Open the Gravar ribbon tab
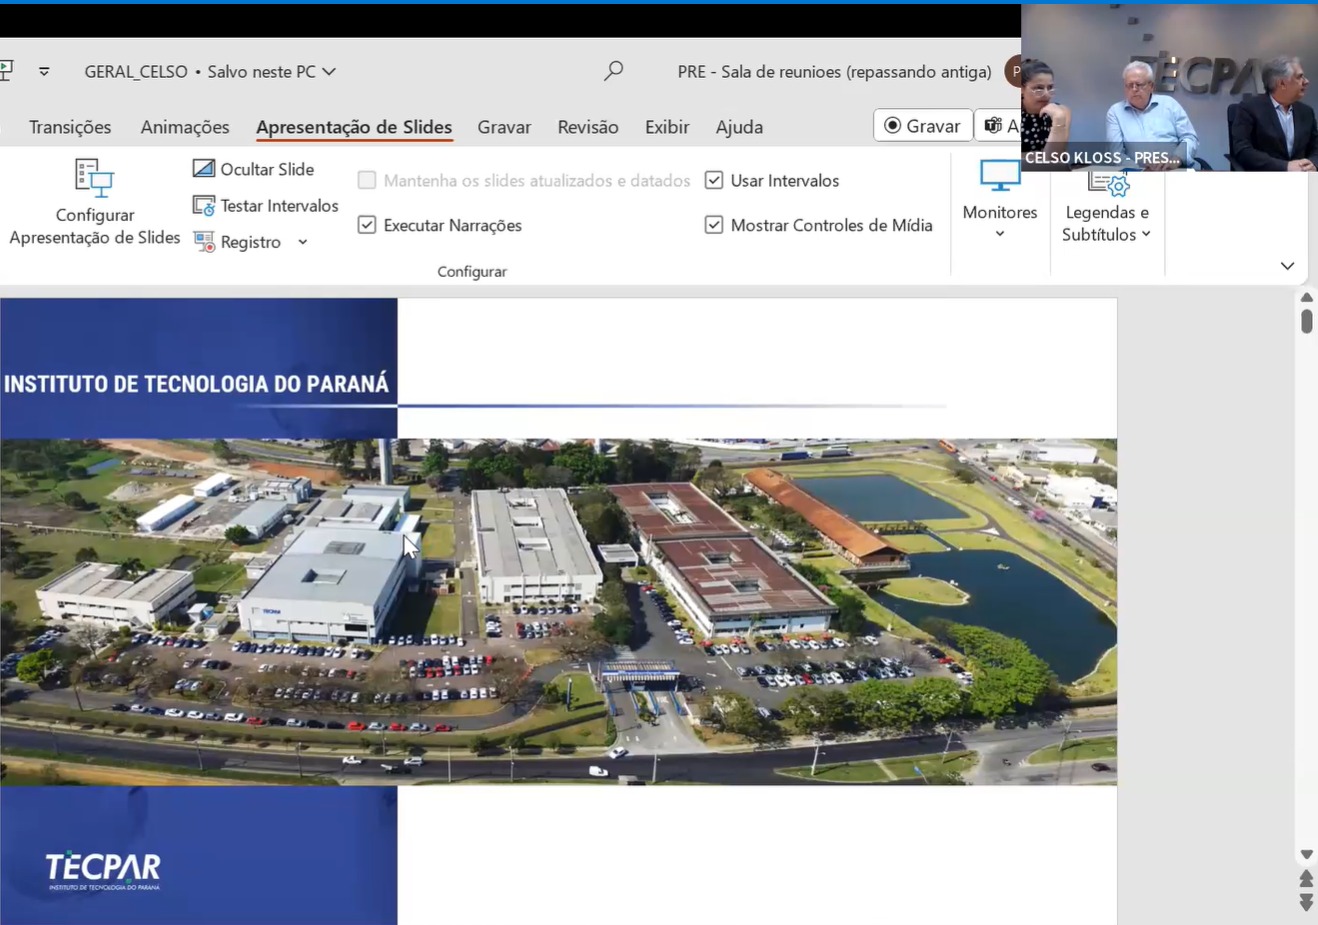The width and height of the screenshot is (1318, 925). (x=504, y=127)
